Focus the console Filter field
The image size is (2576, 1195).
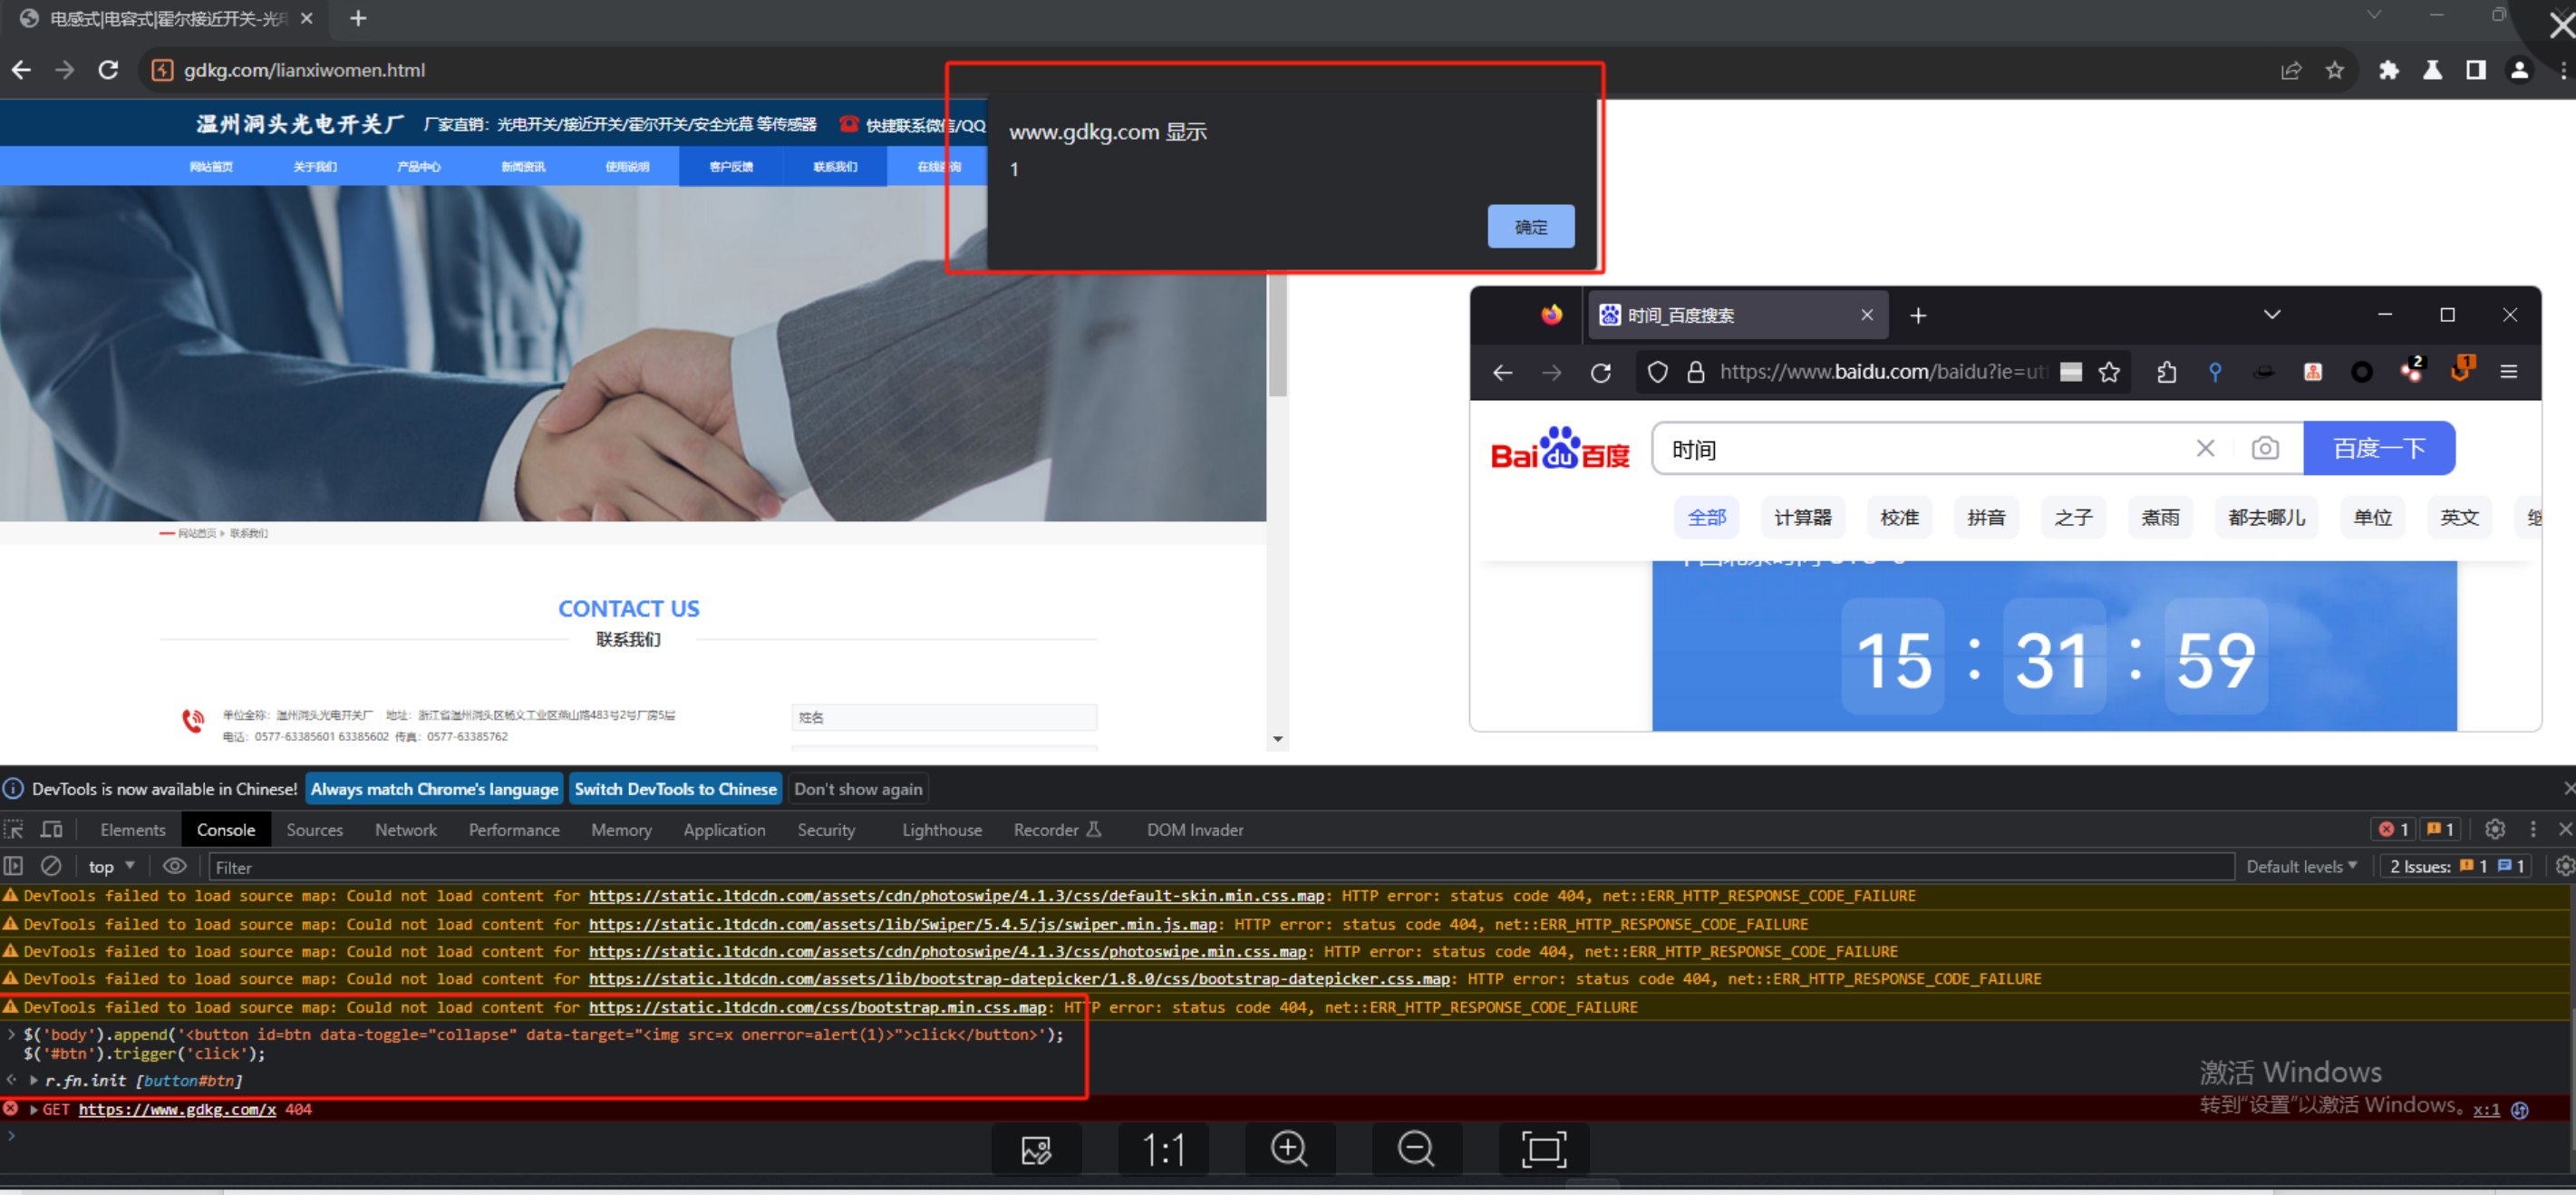point(1220,867)
